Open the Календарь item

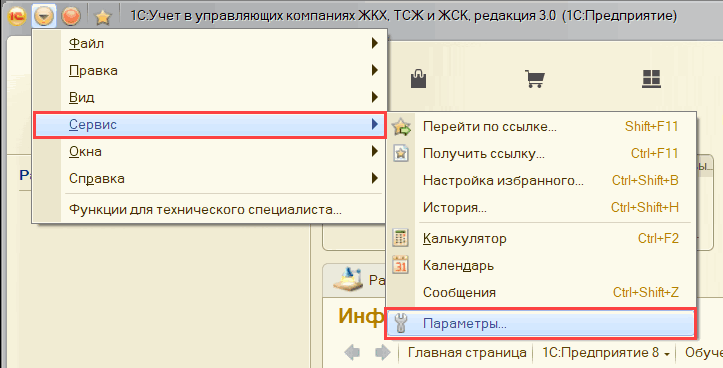[x=540, y=266]
